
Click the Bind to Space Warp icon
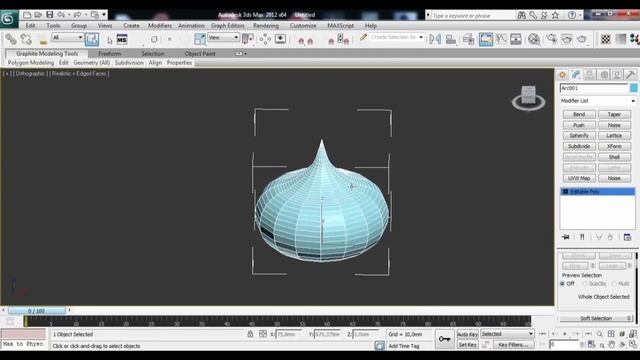(43, 40)
